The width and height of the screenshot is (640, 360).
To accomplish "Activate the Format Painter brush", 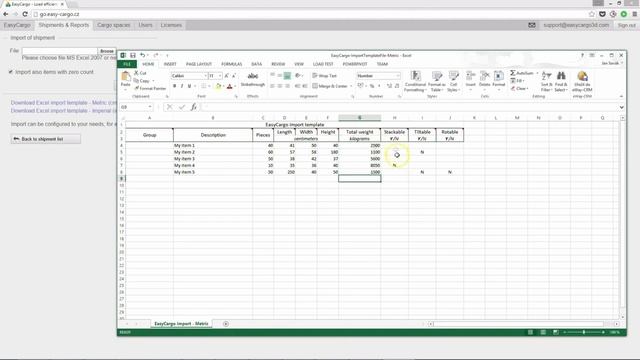I will 137,88.
